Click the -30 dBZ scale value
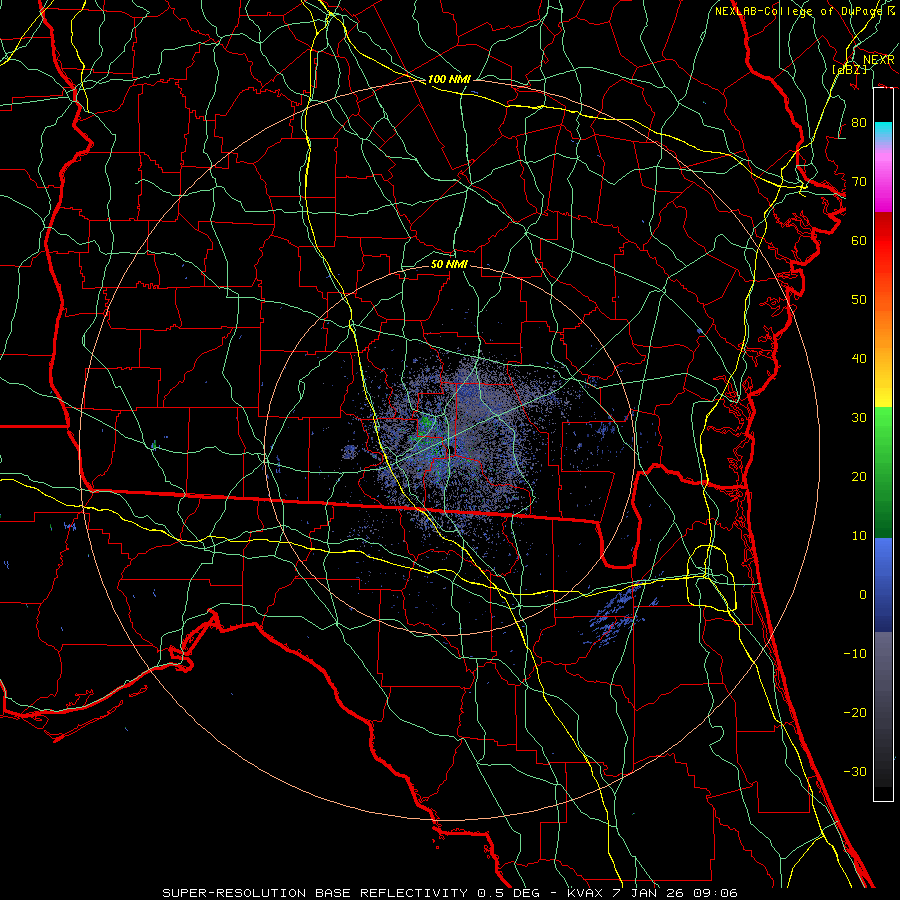 [x=855, y=771]
